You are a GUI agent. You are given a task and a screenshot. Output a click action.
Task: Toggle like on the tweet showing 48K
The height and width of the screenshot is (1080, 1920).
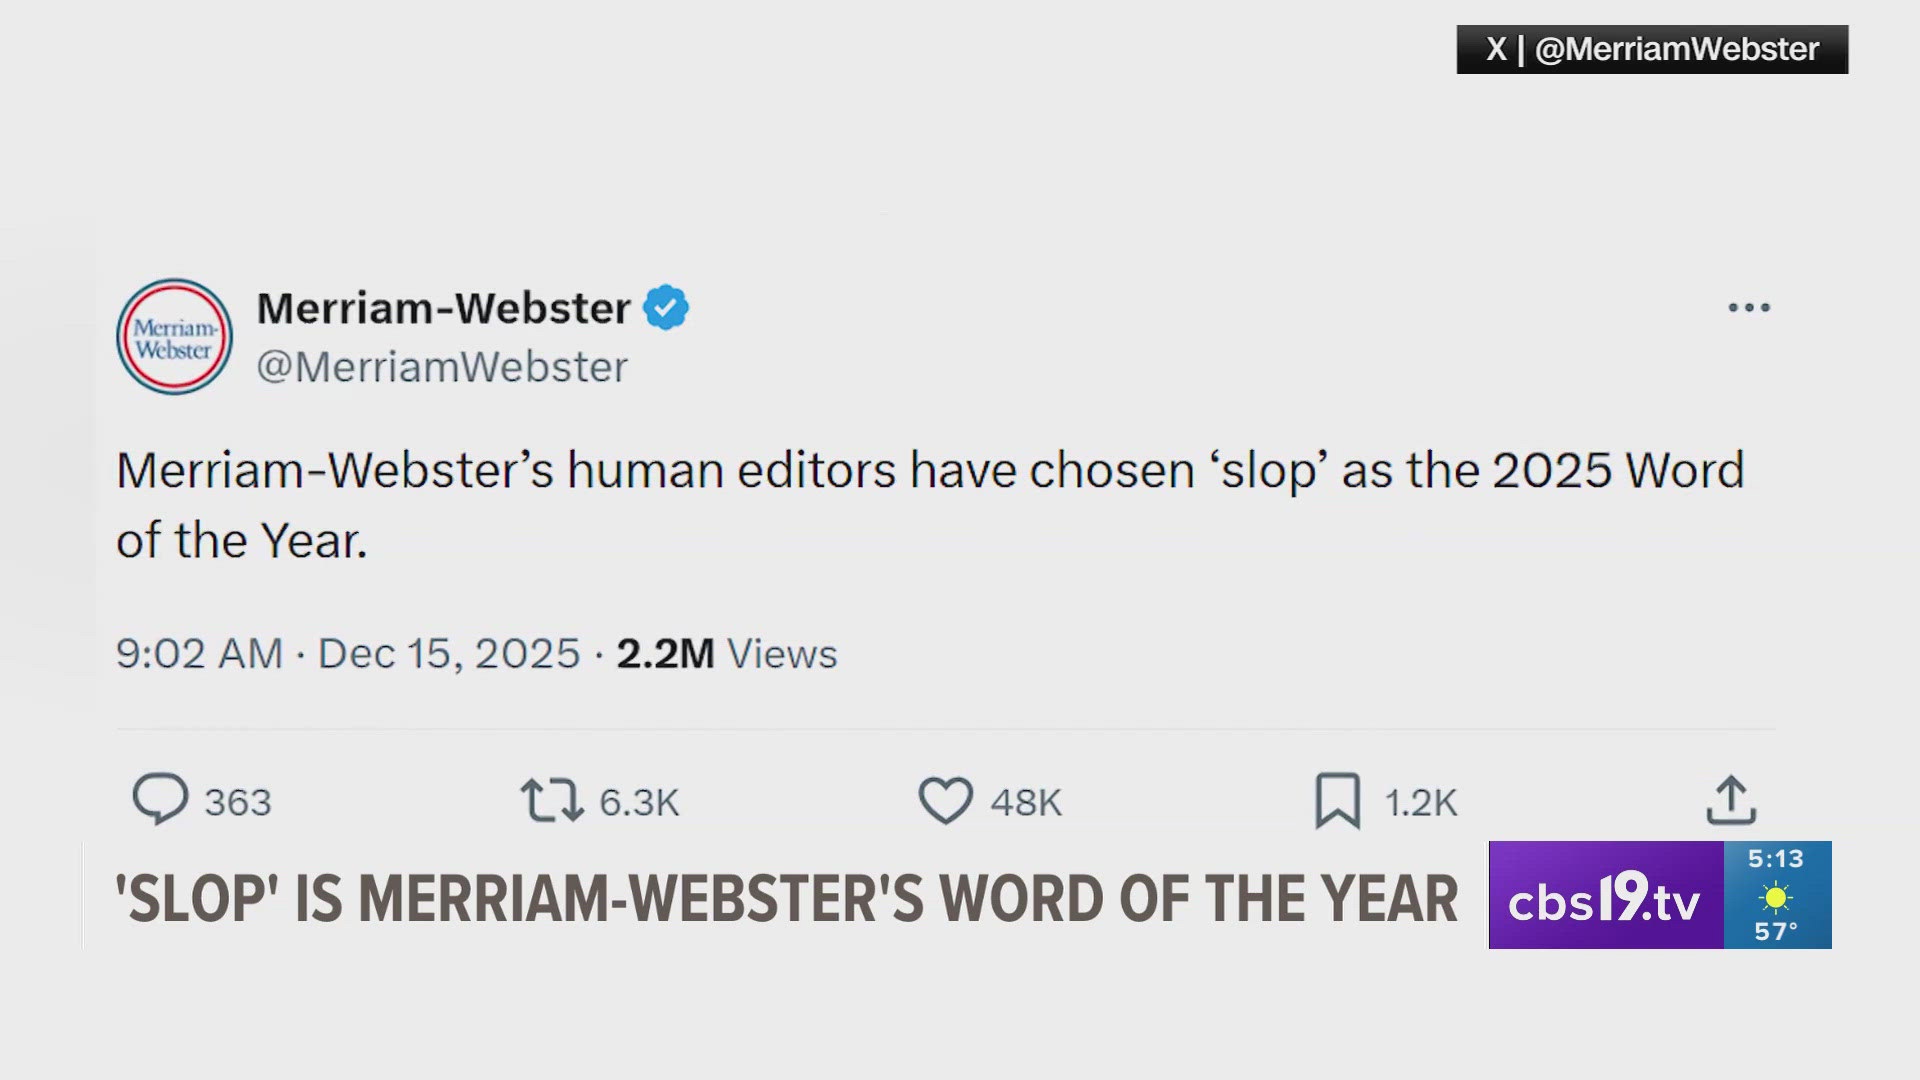[1025, 800]
